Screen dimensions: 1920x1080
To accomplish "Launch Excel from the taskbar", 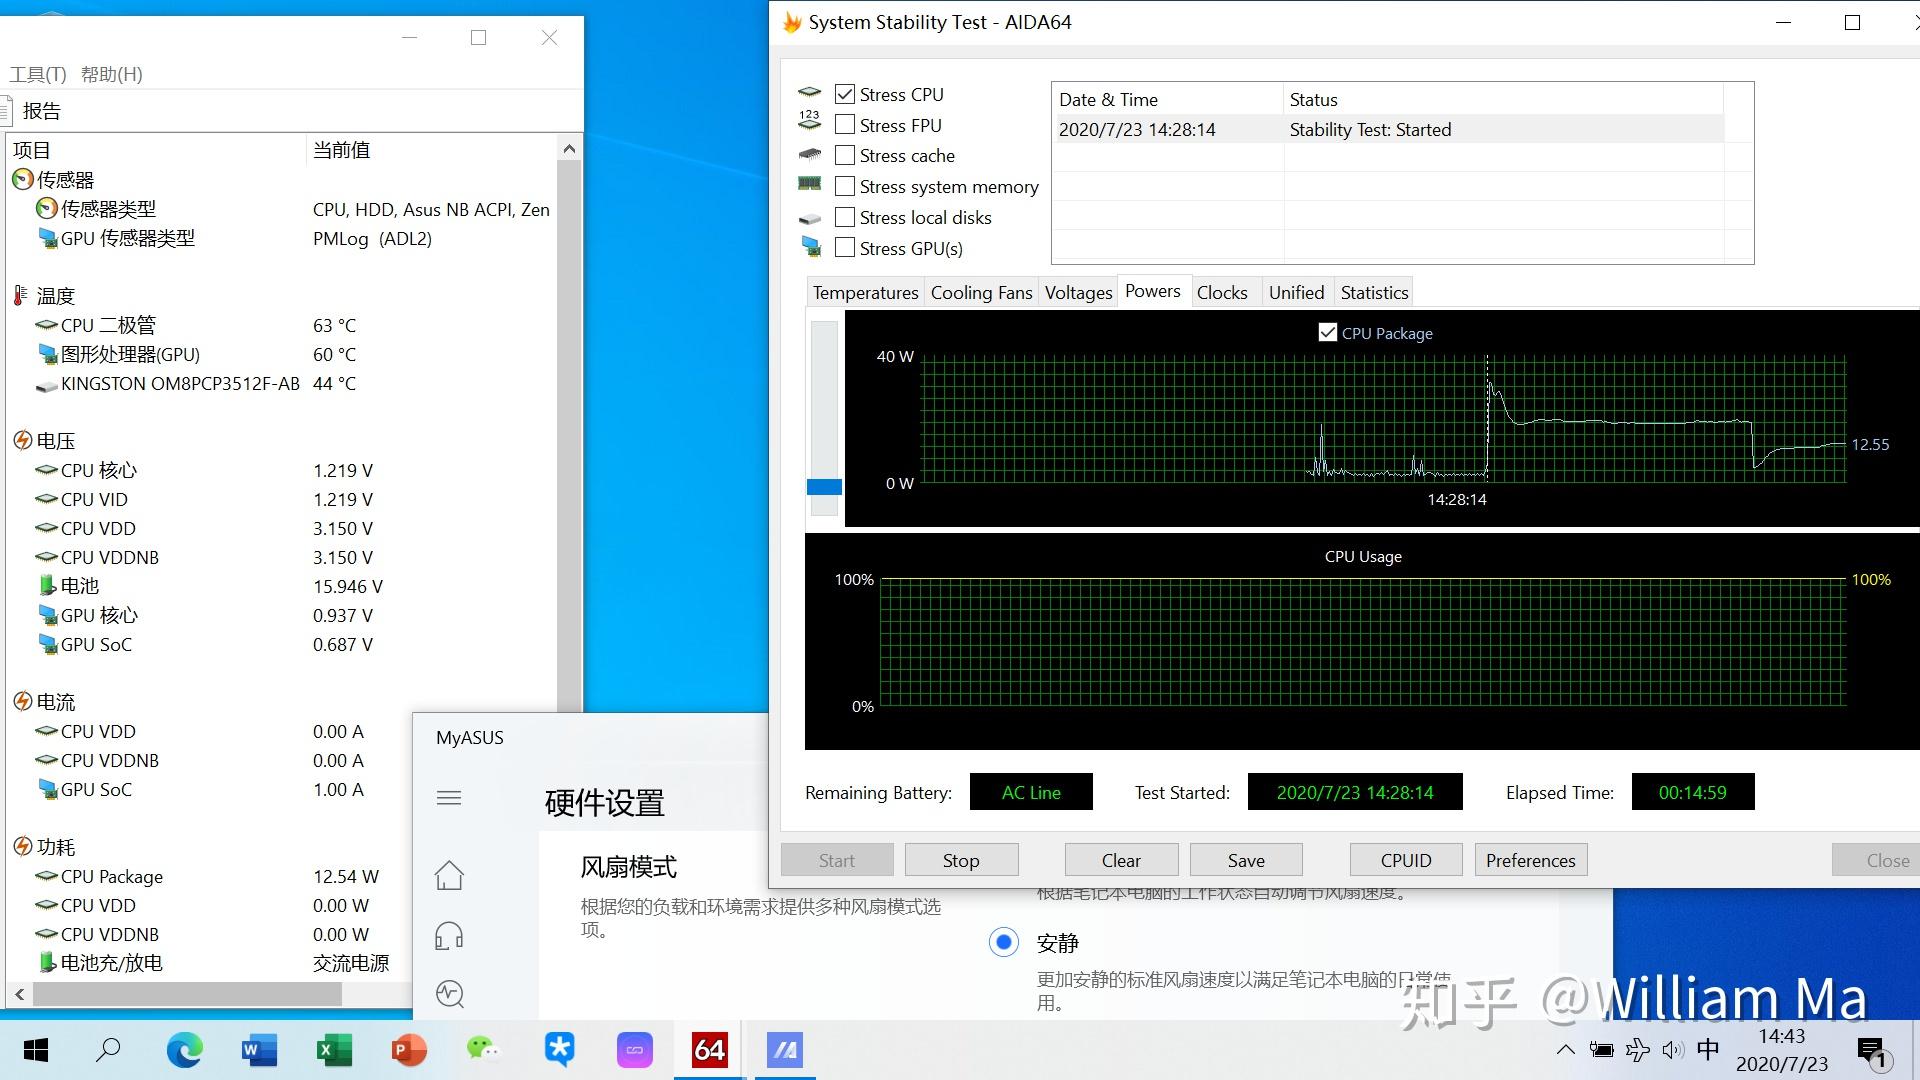I will coord(334,1050).
